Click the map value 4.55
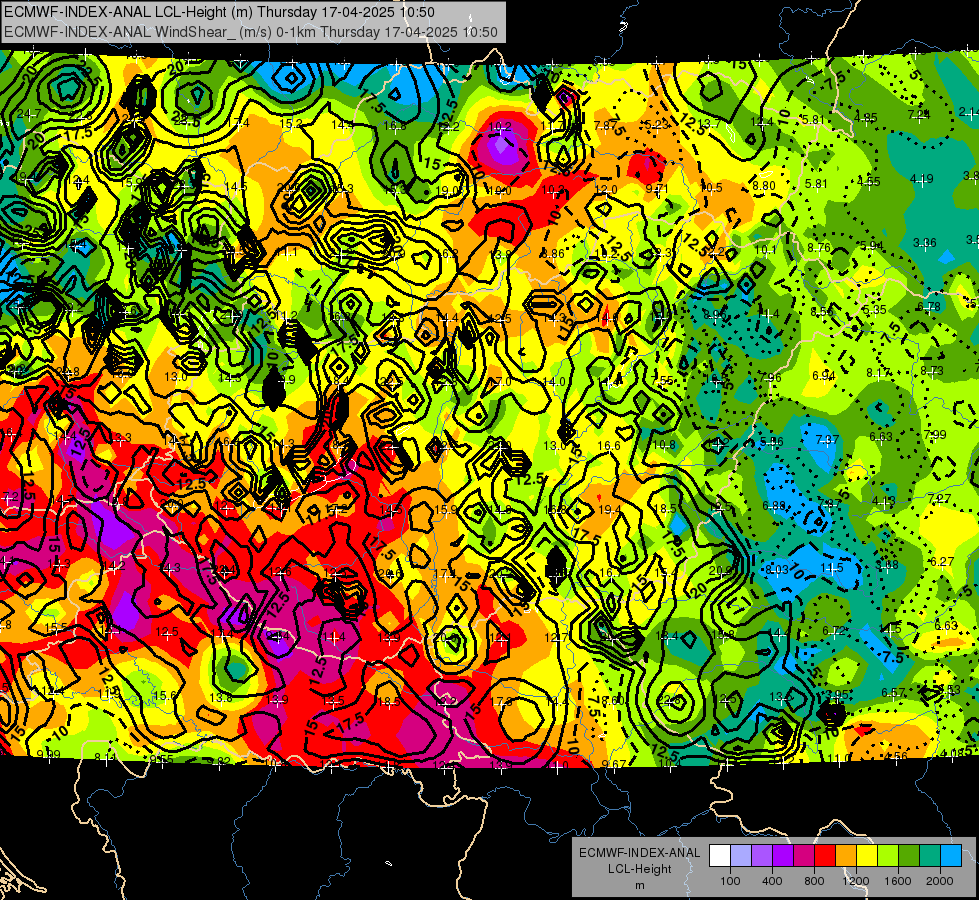The width and height of the screenshot is (979, 900). [x=868, y=182]
